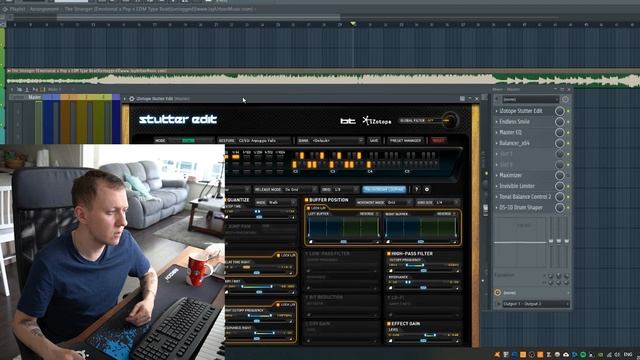Open the orange FL Studio icon in the taskbar
The image size is (640, 360).
tap(497, 355)
